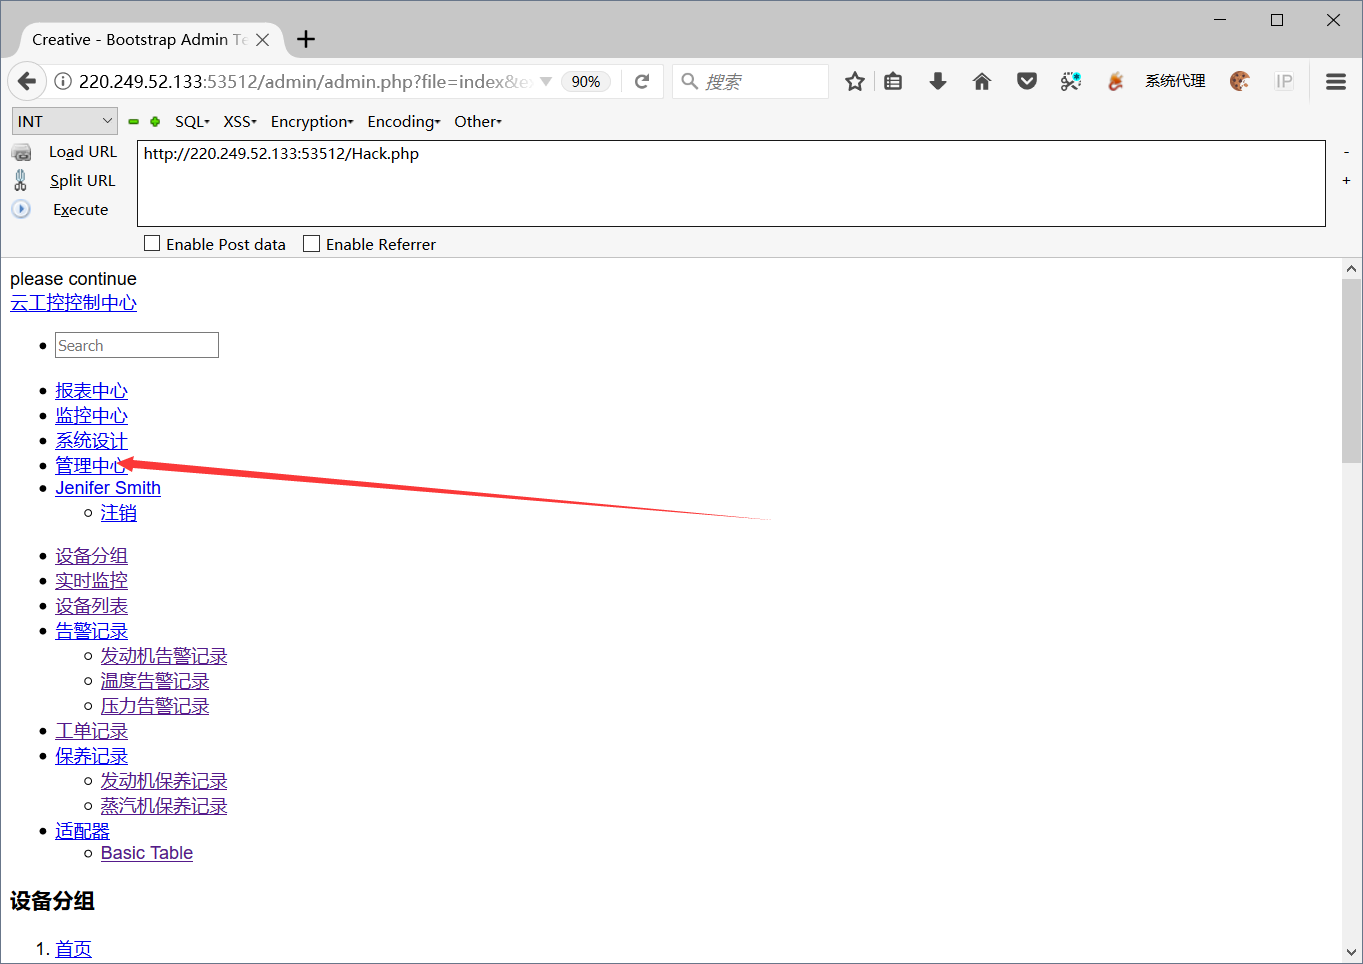The height and width of the screenshot is (964, 1363).
Task: Open the INT type selector dropdown
Action: click(x=64, y=120)
